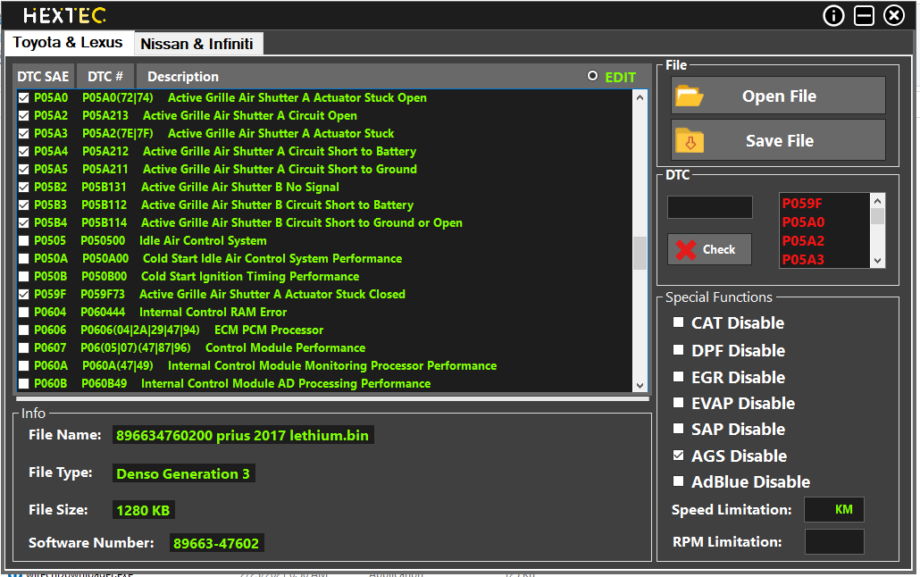Image resolution: width=920 pixels, height=577 pixels.
Task: Check the P0607 Control Module Performance checkbox
Action: [x=23, y=348]
